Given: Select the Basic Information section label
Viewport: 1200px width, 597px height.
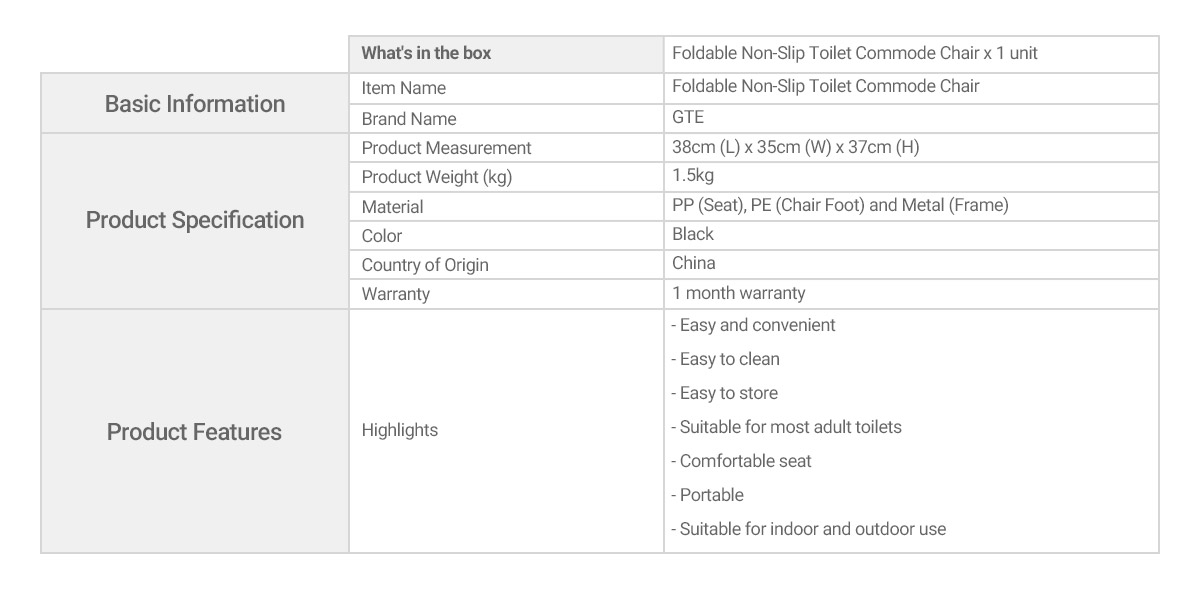Looking at the screenshot, I should [195, 104].
